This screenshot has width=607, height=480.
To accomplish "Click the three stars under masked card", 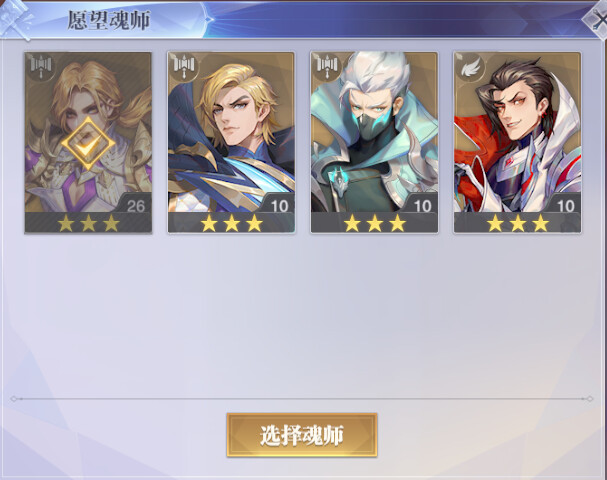I will tap(374, 223).
